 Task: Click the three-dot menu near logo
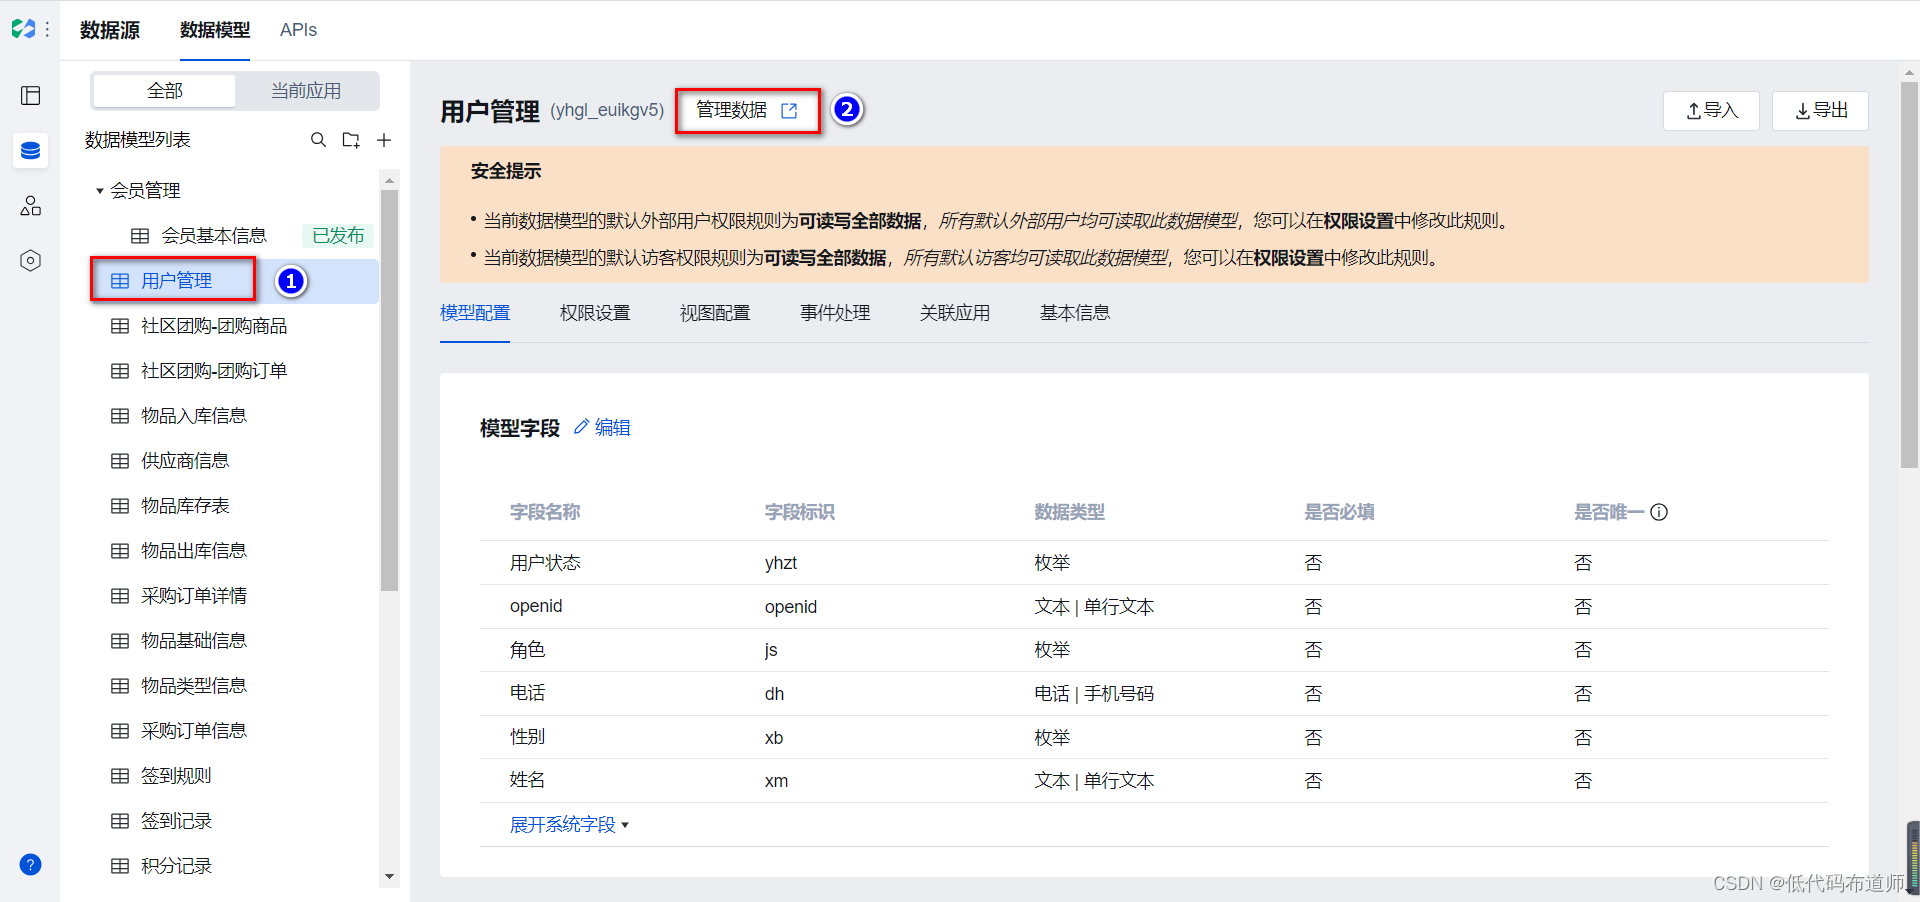pyautogui.click(x=47, y=30)
